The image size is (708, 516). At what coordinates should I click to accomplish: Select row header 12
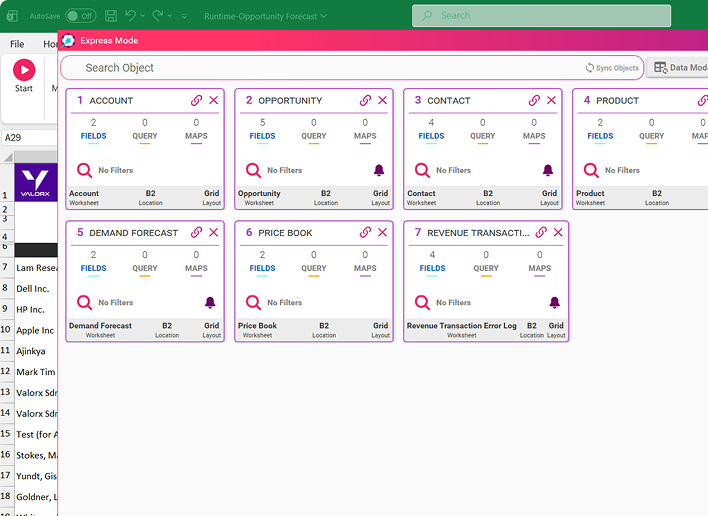(5, 372)
